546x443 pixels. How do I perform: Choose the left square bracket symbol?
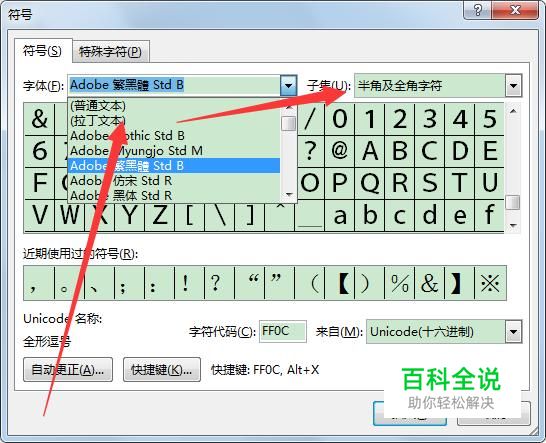pos(189,215)
